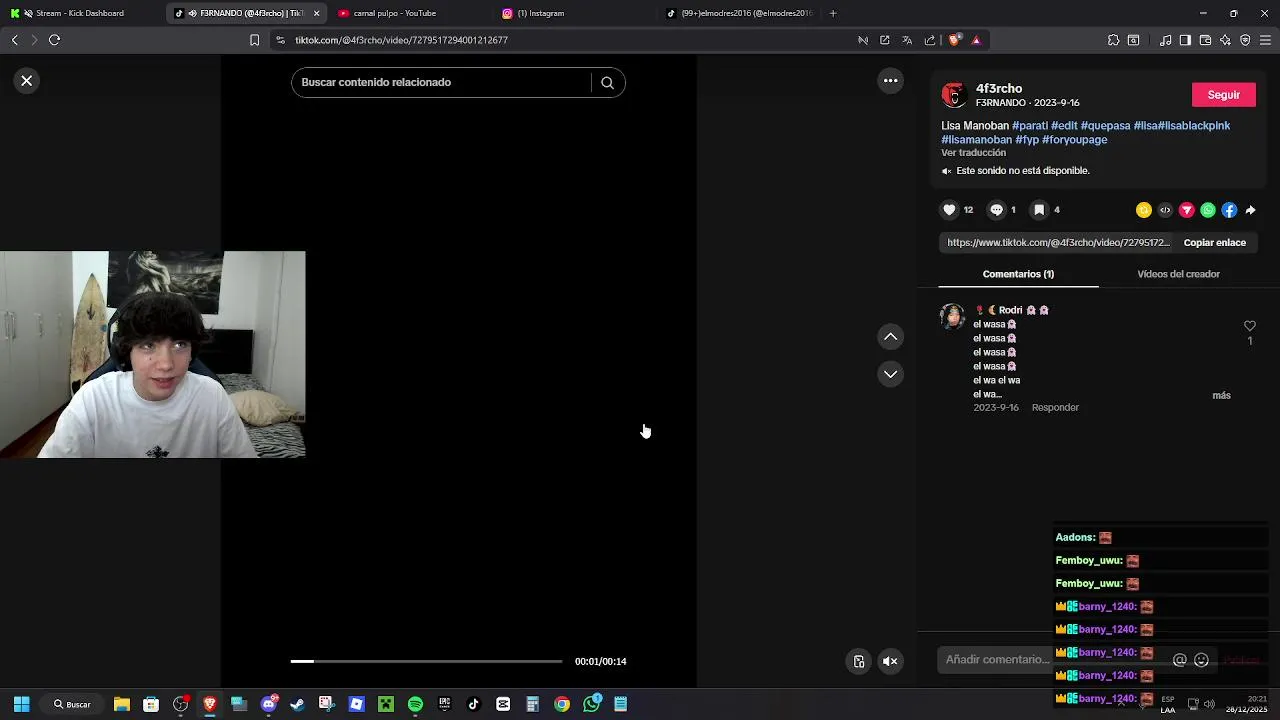
Task: Seek on the video progress bar
Action: coord(426,661)
